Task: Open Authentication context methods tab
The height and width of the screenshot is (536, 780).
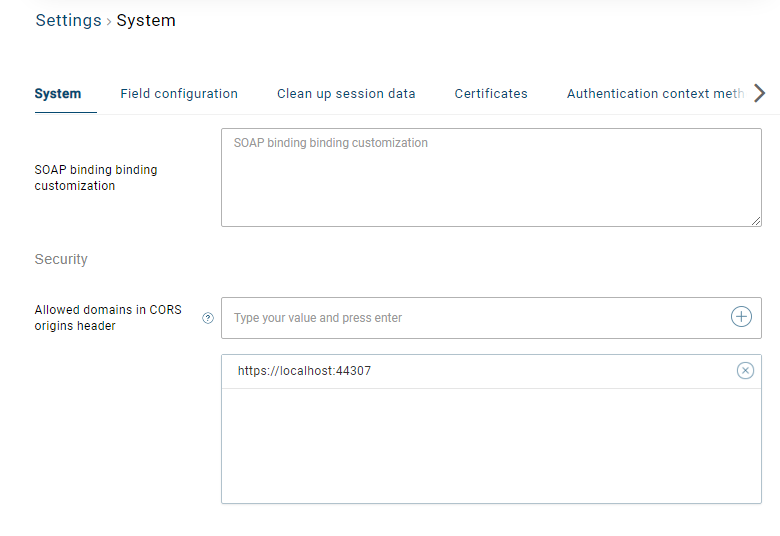Action: (656, 94)
